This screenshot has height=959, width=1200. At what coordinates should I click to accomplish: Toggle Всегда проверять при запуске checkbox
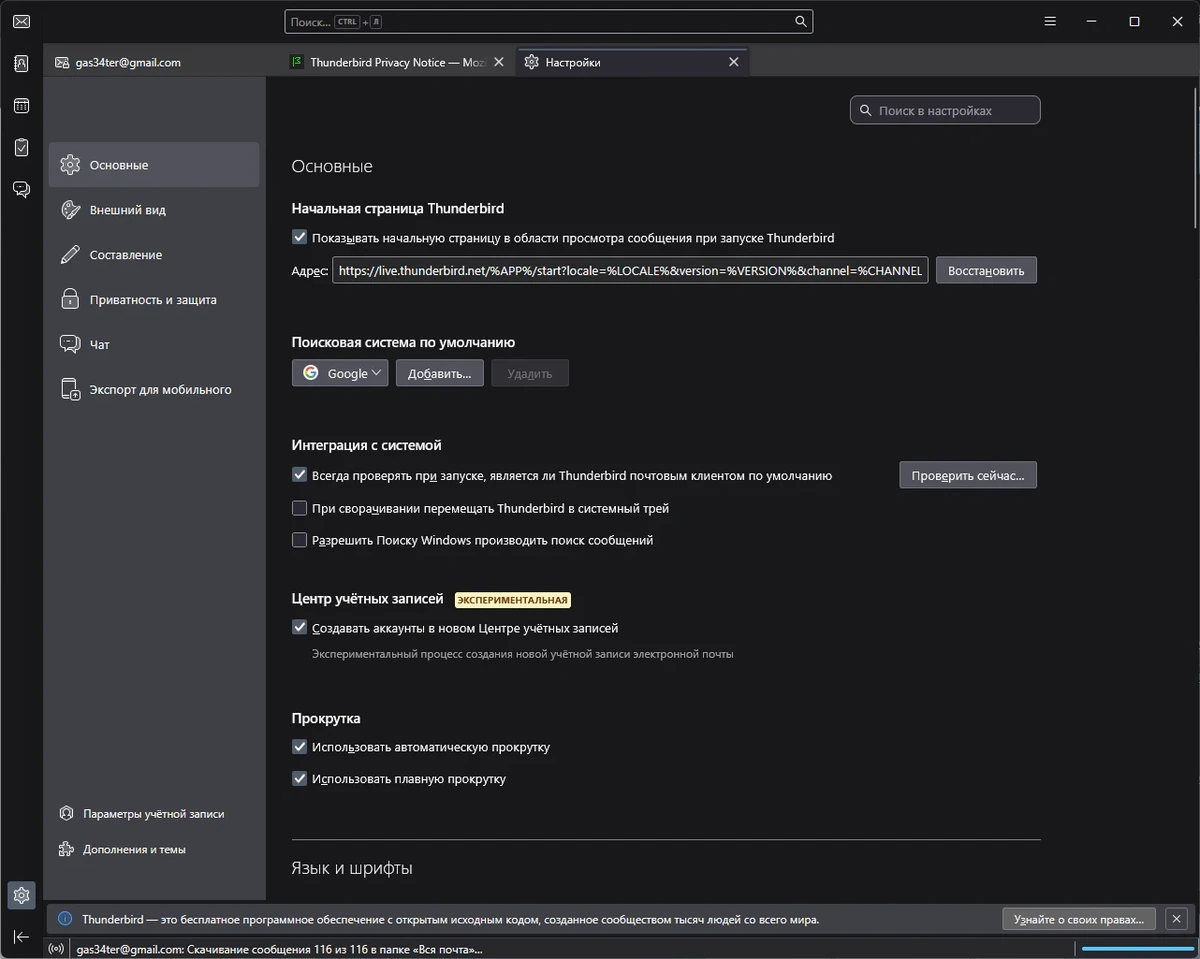tap(299, 475)
